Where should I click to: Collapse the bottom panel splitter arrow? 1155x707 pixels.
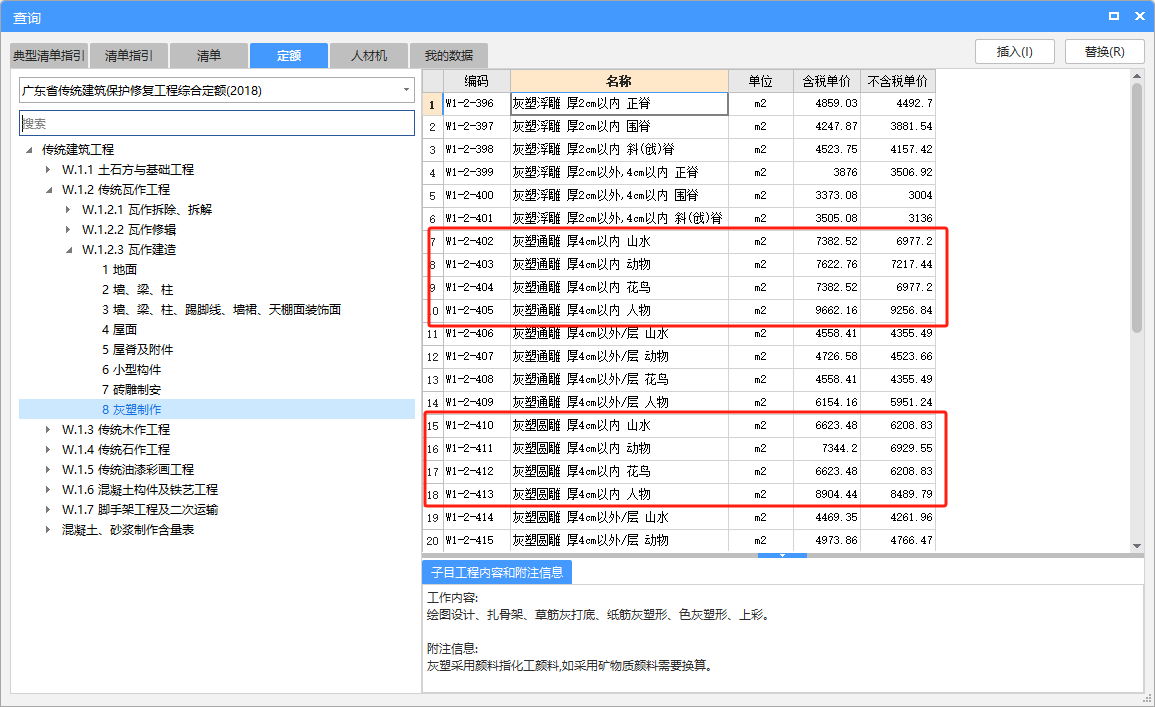pos(782,555)
